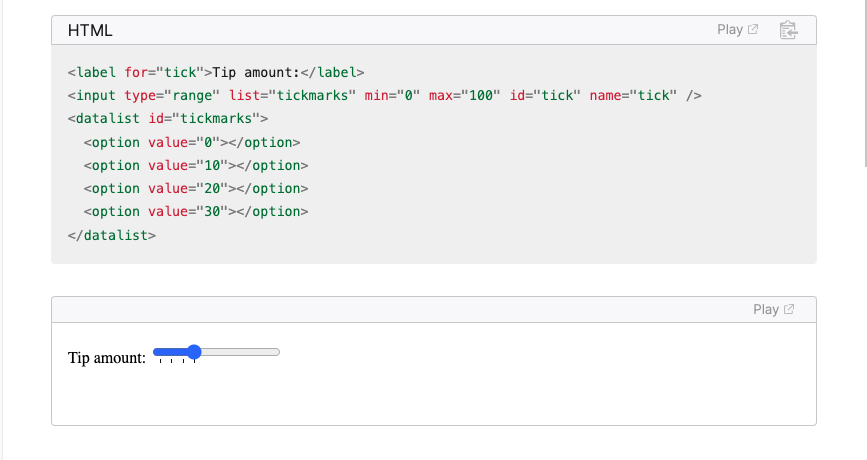This screenshot has height=460, width=867.
Task: Click the third tick mark under the slider
Action: click(x=183, y=361)
